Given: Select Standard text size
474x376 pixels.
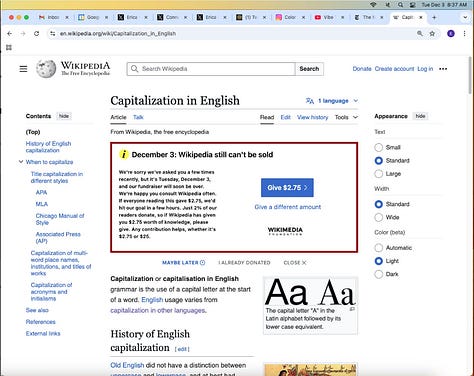Looking at the screenshot, I should pyautogui.click(x=378, y=161).
